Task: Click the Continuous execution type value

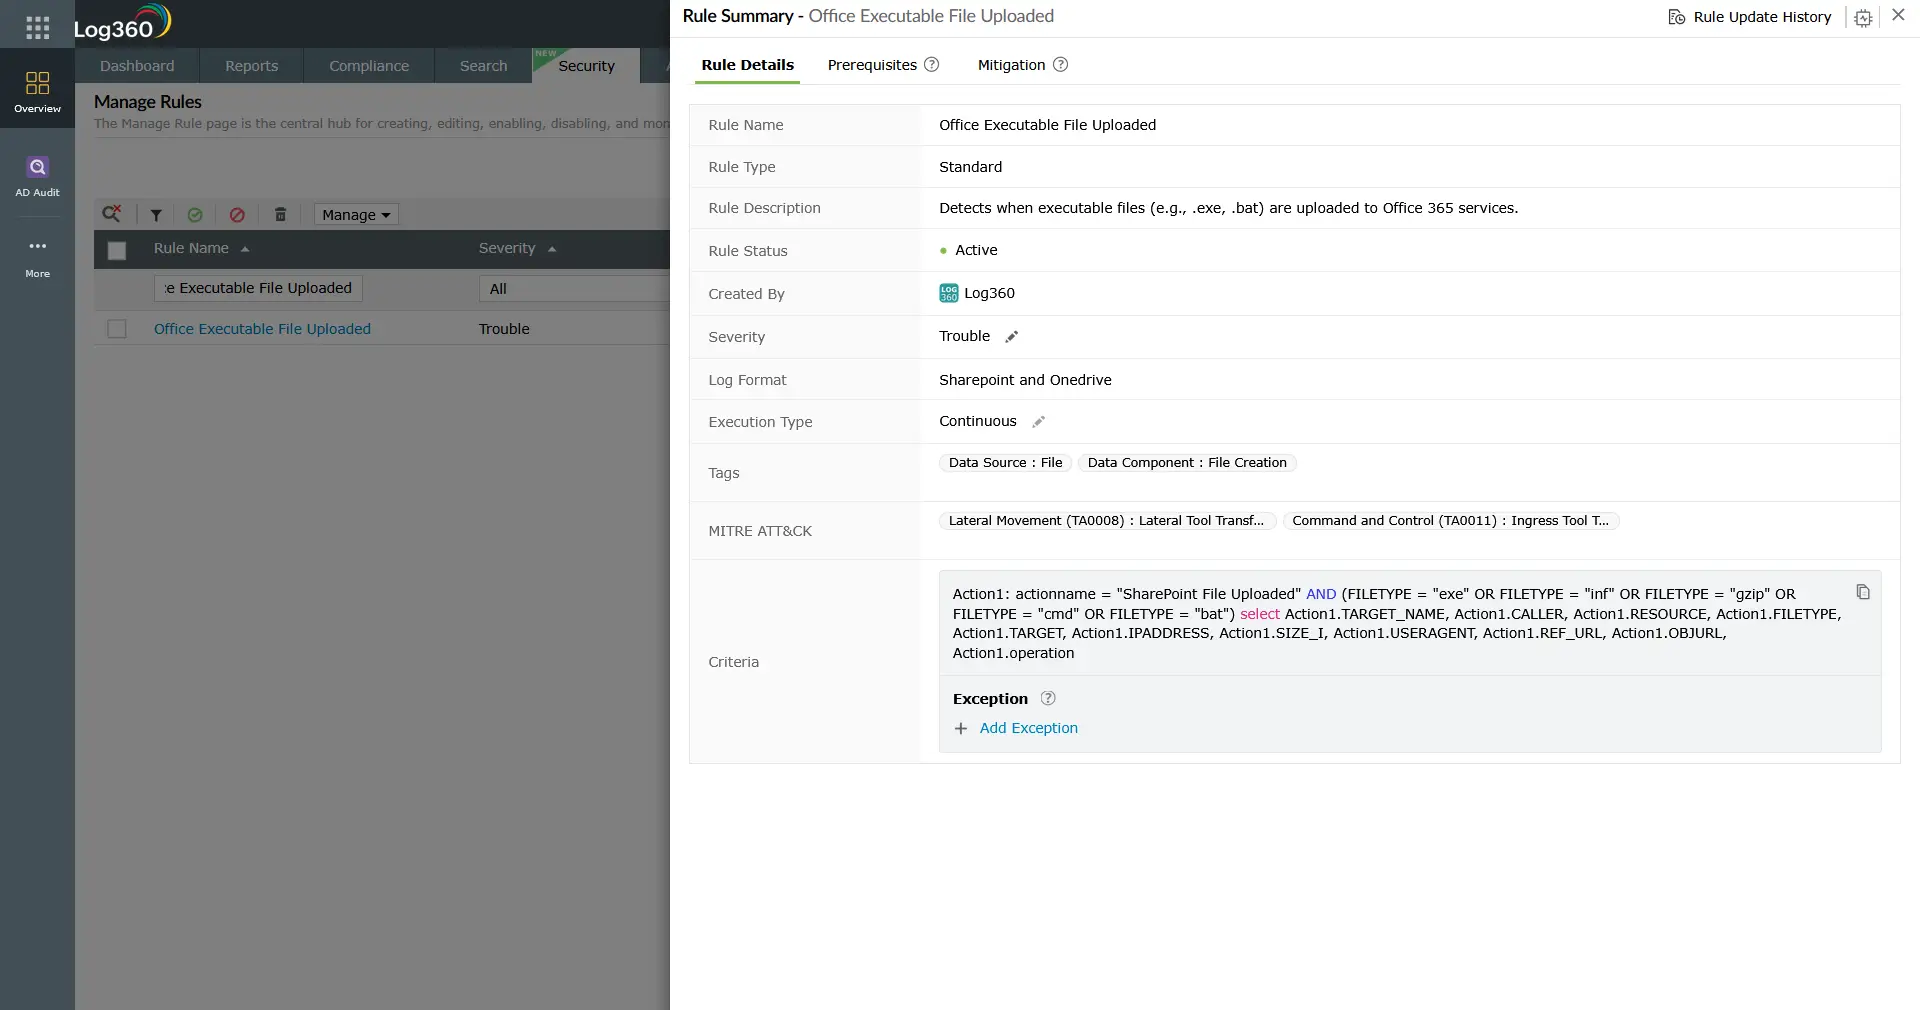Action: coord(977,421)
